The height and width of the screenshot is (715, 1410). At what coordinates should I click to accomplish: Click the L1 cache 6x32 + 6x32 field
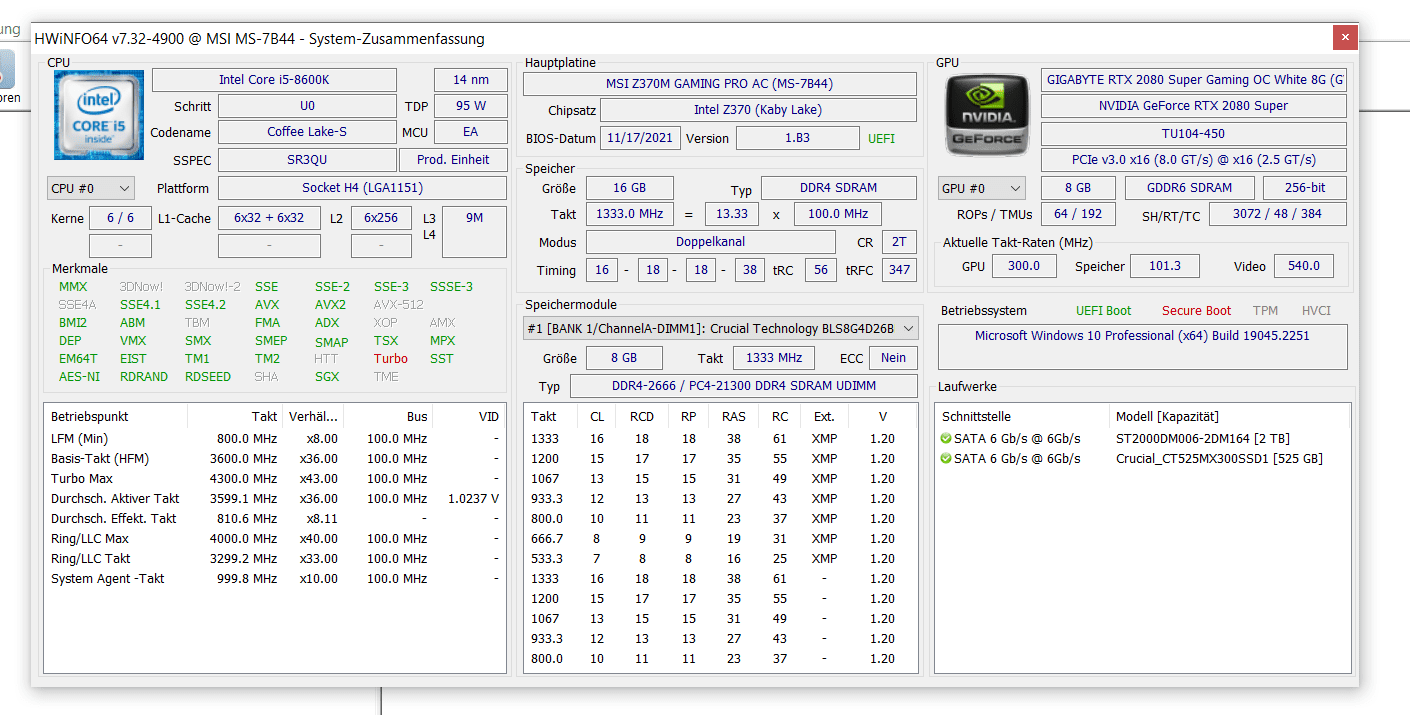click(269, 218)
